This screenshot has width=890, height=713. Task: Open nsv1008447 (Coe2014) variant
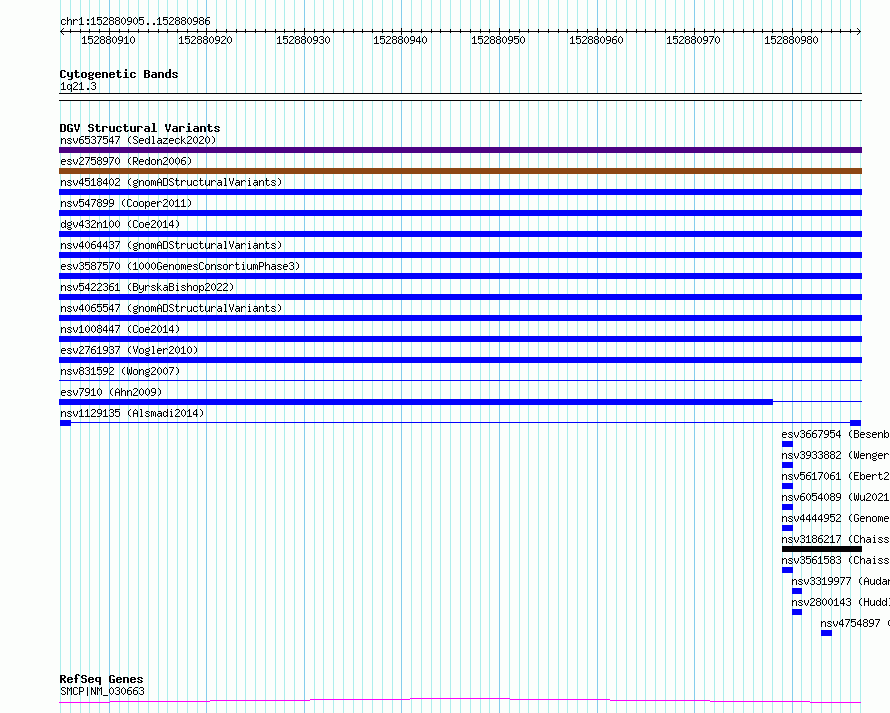click(x=120, y=329)
